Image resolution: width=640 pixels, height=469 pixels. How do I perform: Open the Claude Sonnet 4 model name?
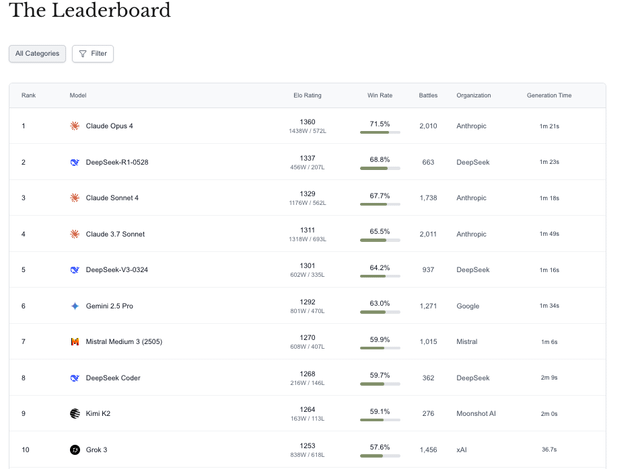pyautogui.click(x=112, y=198)
